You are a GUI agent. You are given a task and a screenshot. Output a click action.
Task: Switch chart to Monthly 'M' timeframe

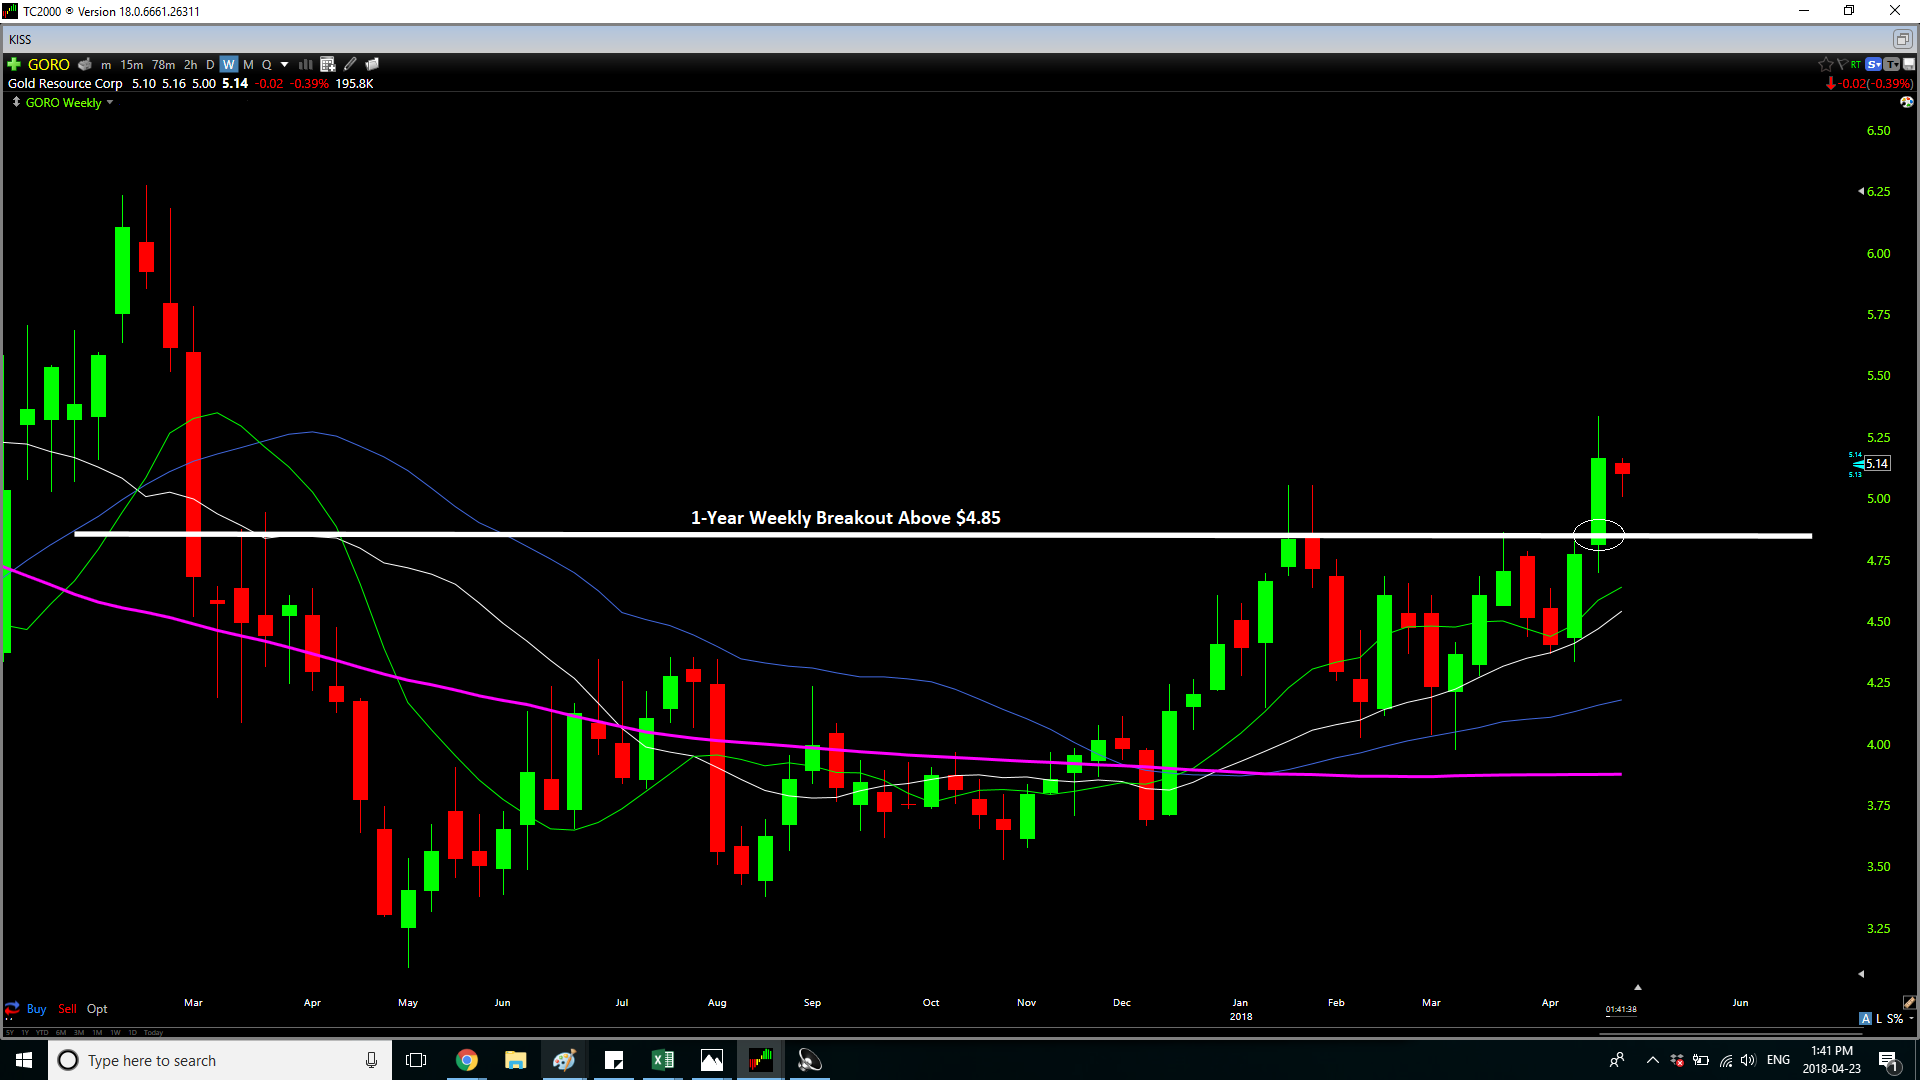248,65
